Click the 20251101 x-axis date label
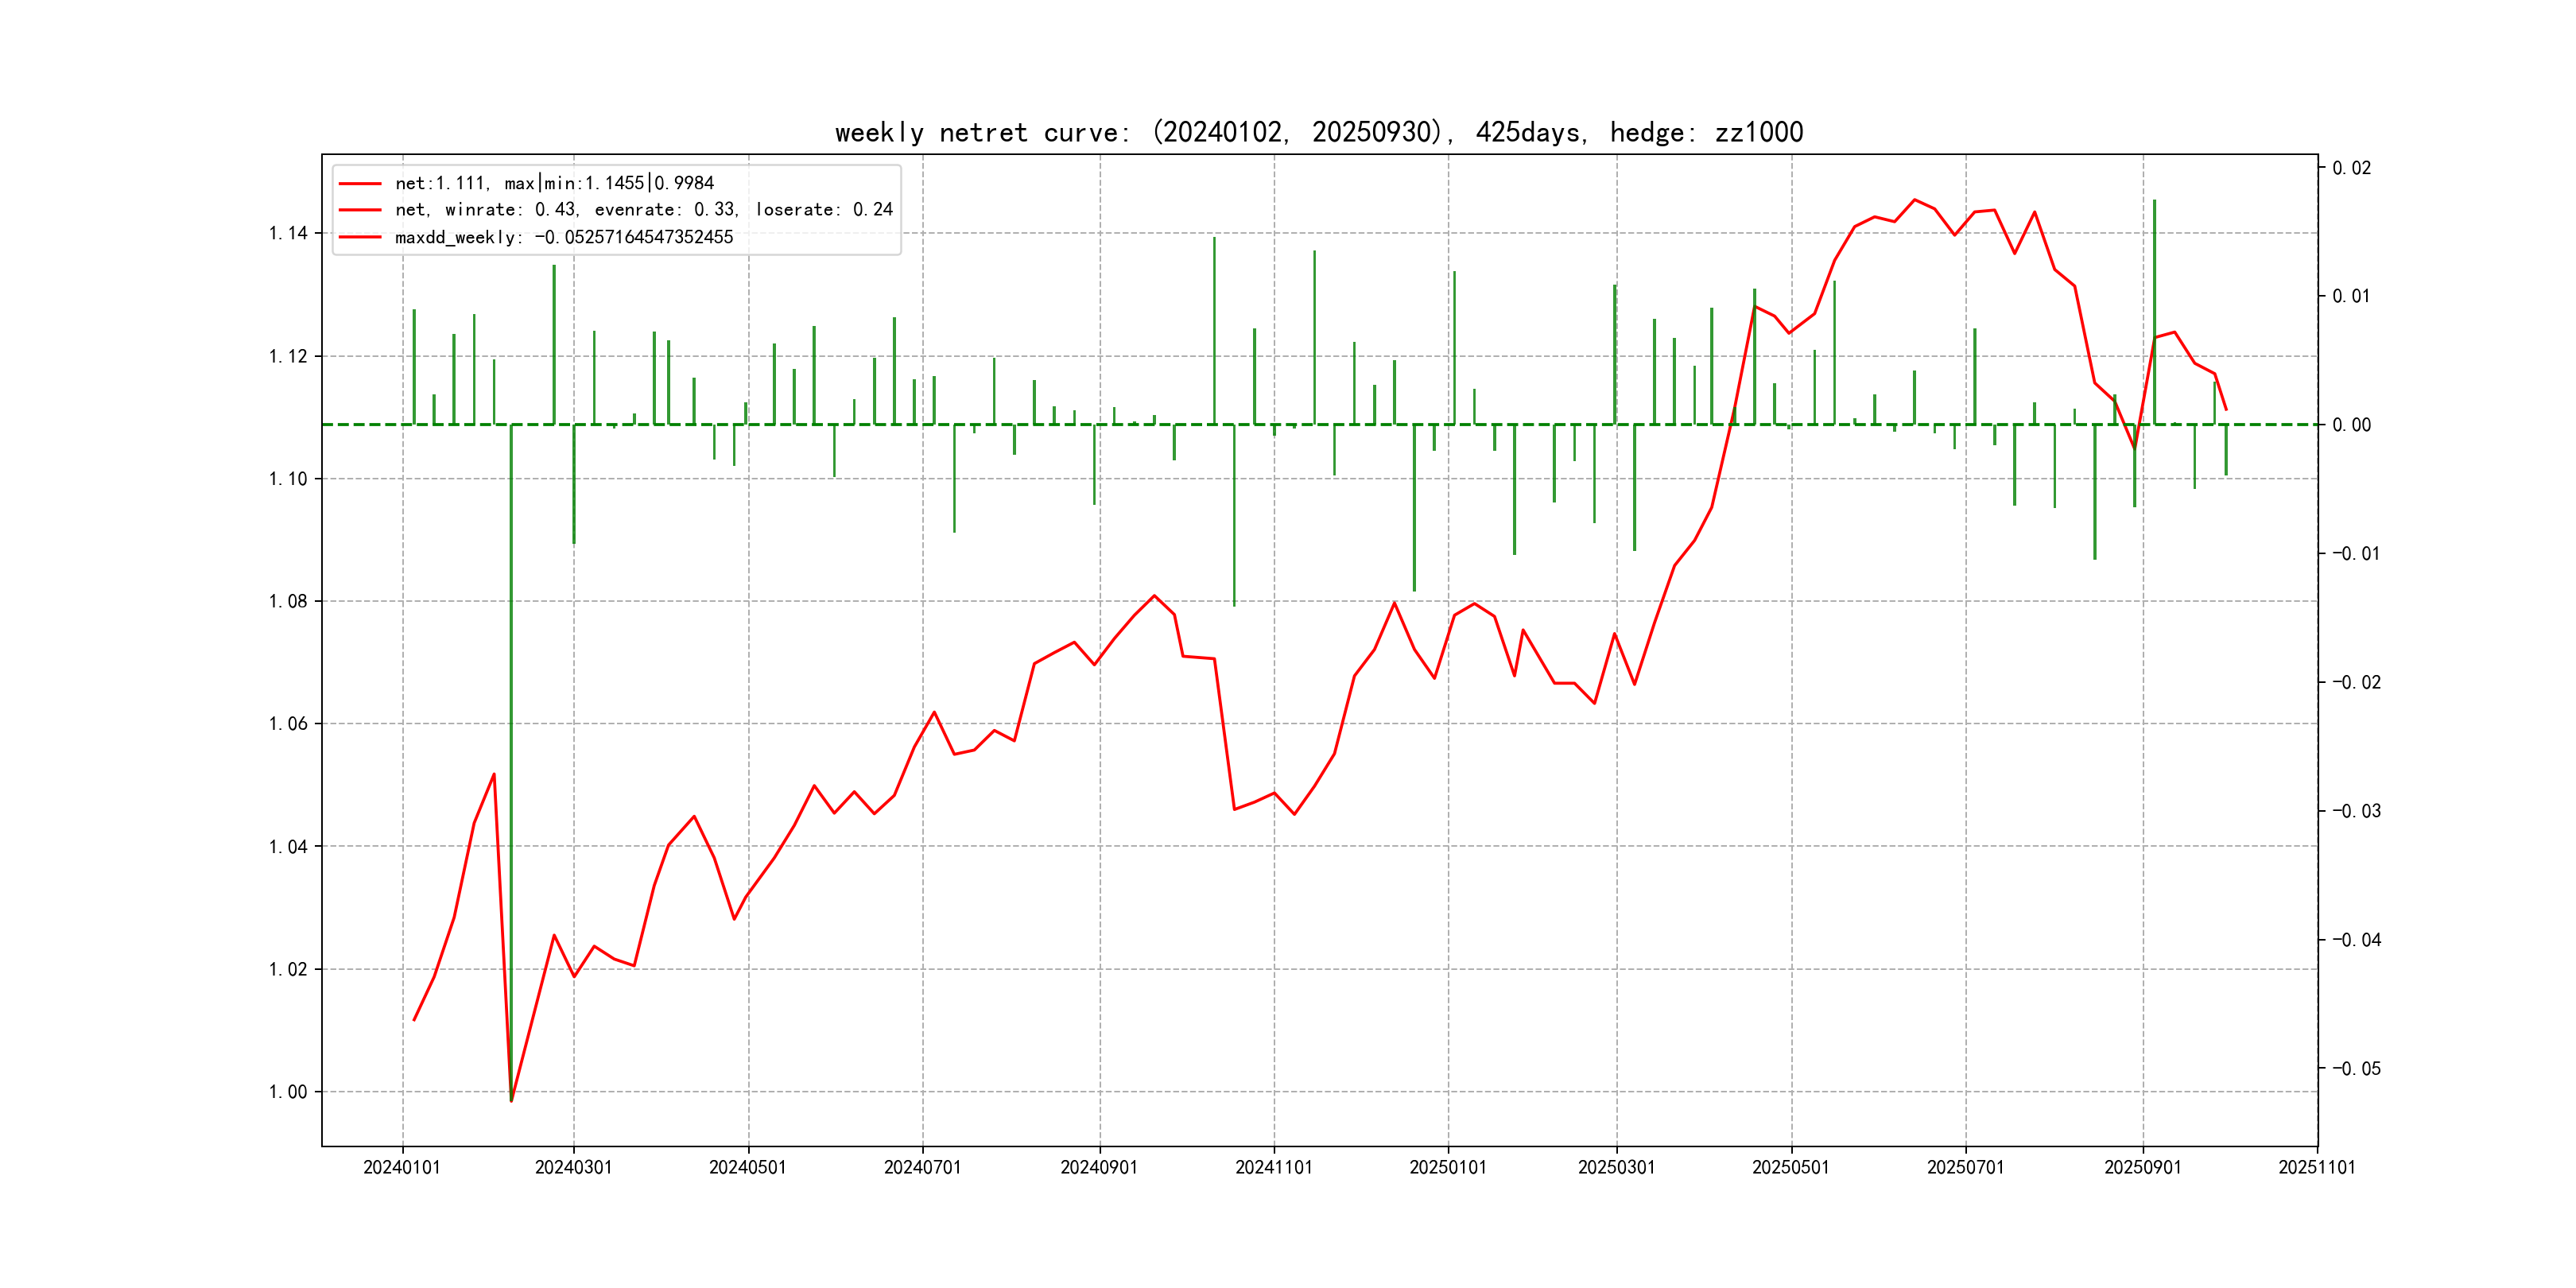Viewport: 2576px width, 1288px height. point(2316,1167)
